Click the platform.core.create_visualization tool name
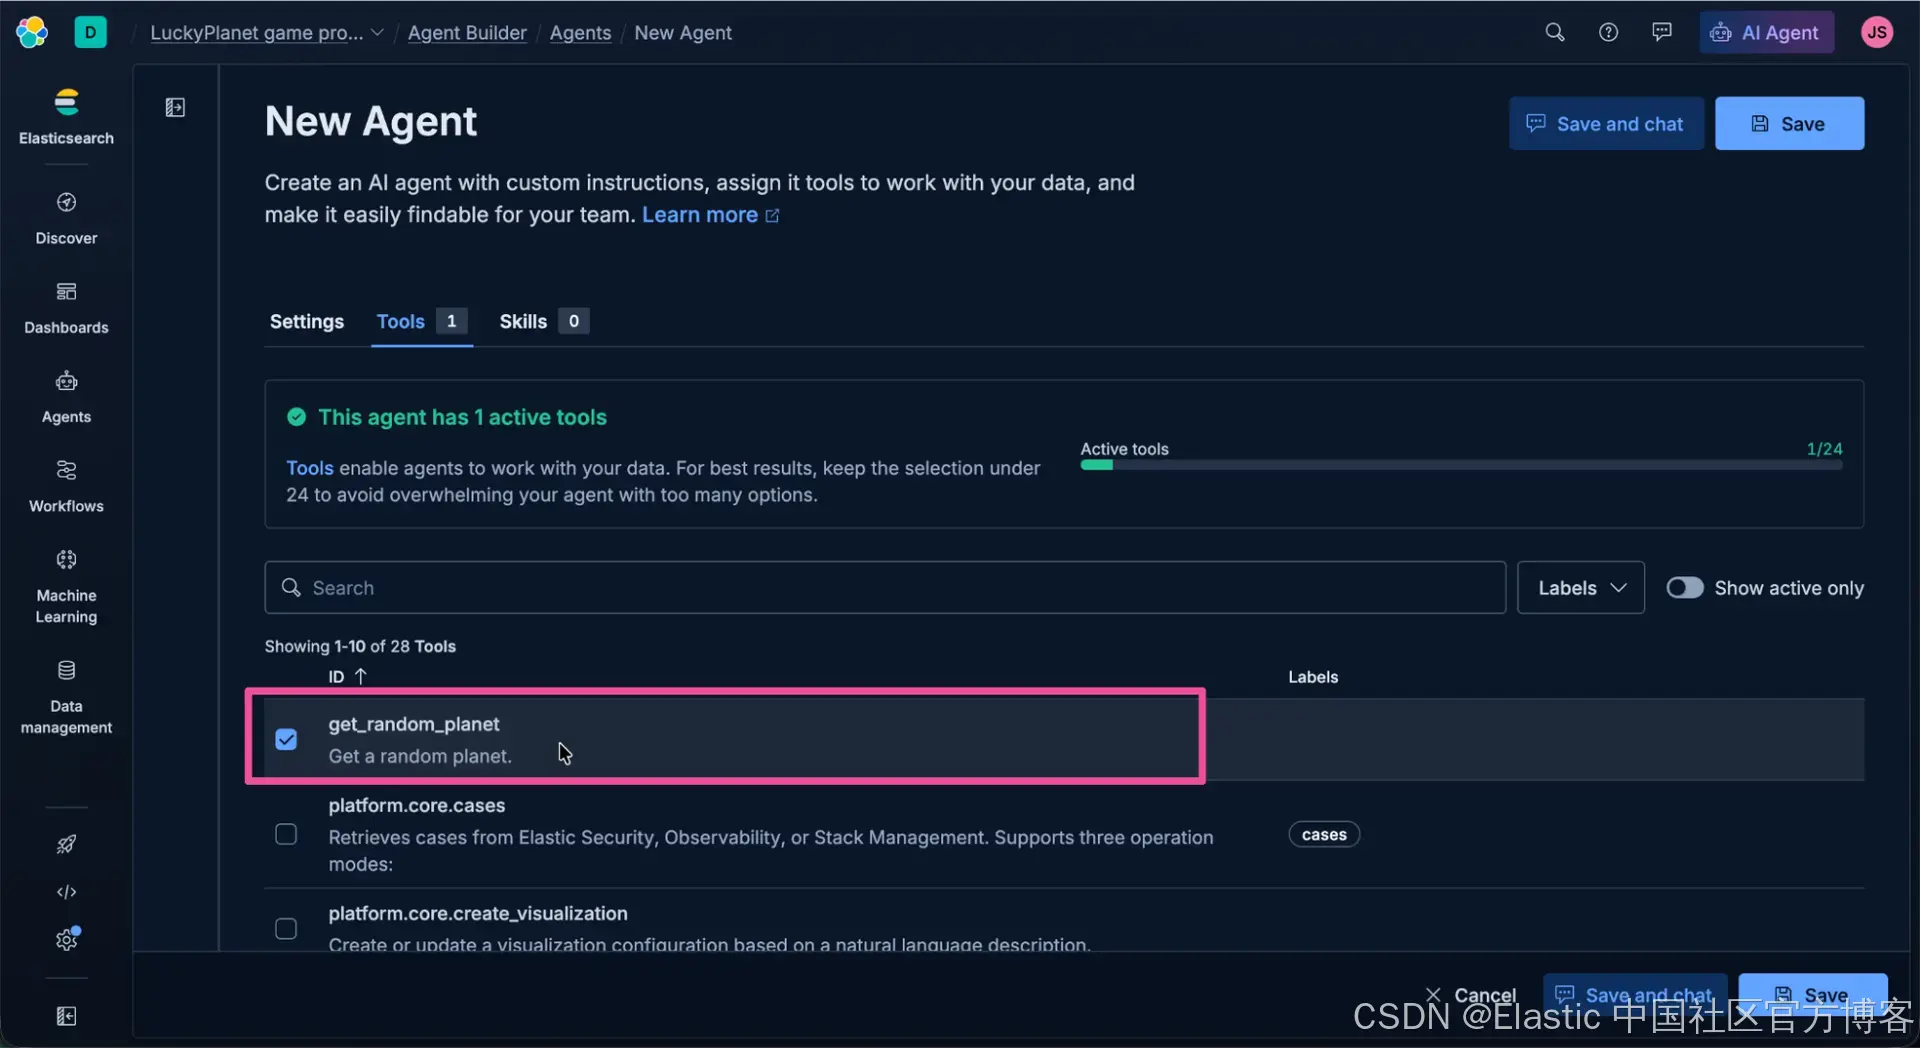The image size is (1920, 1049). pos(478,914)
